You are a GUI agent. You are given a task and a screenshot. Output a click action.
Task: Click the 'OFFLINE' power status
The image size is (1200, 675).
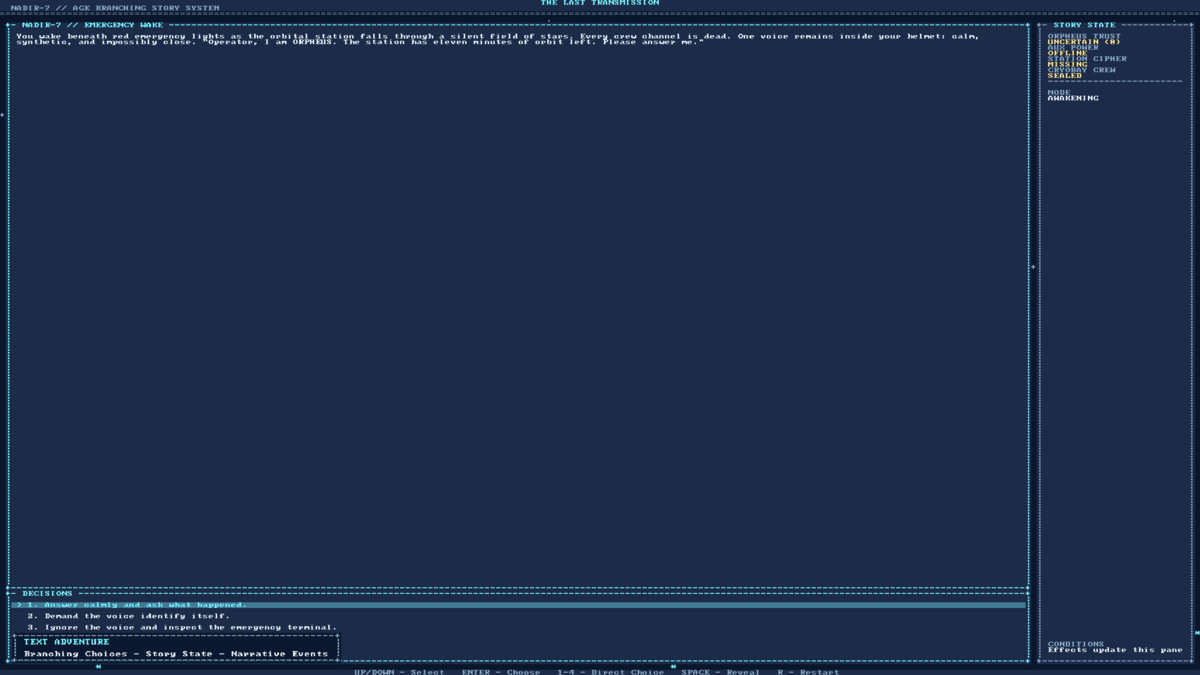[x=1067, y=53]
